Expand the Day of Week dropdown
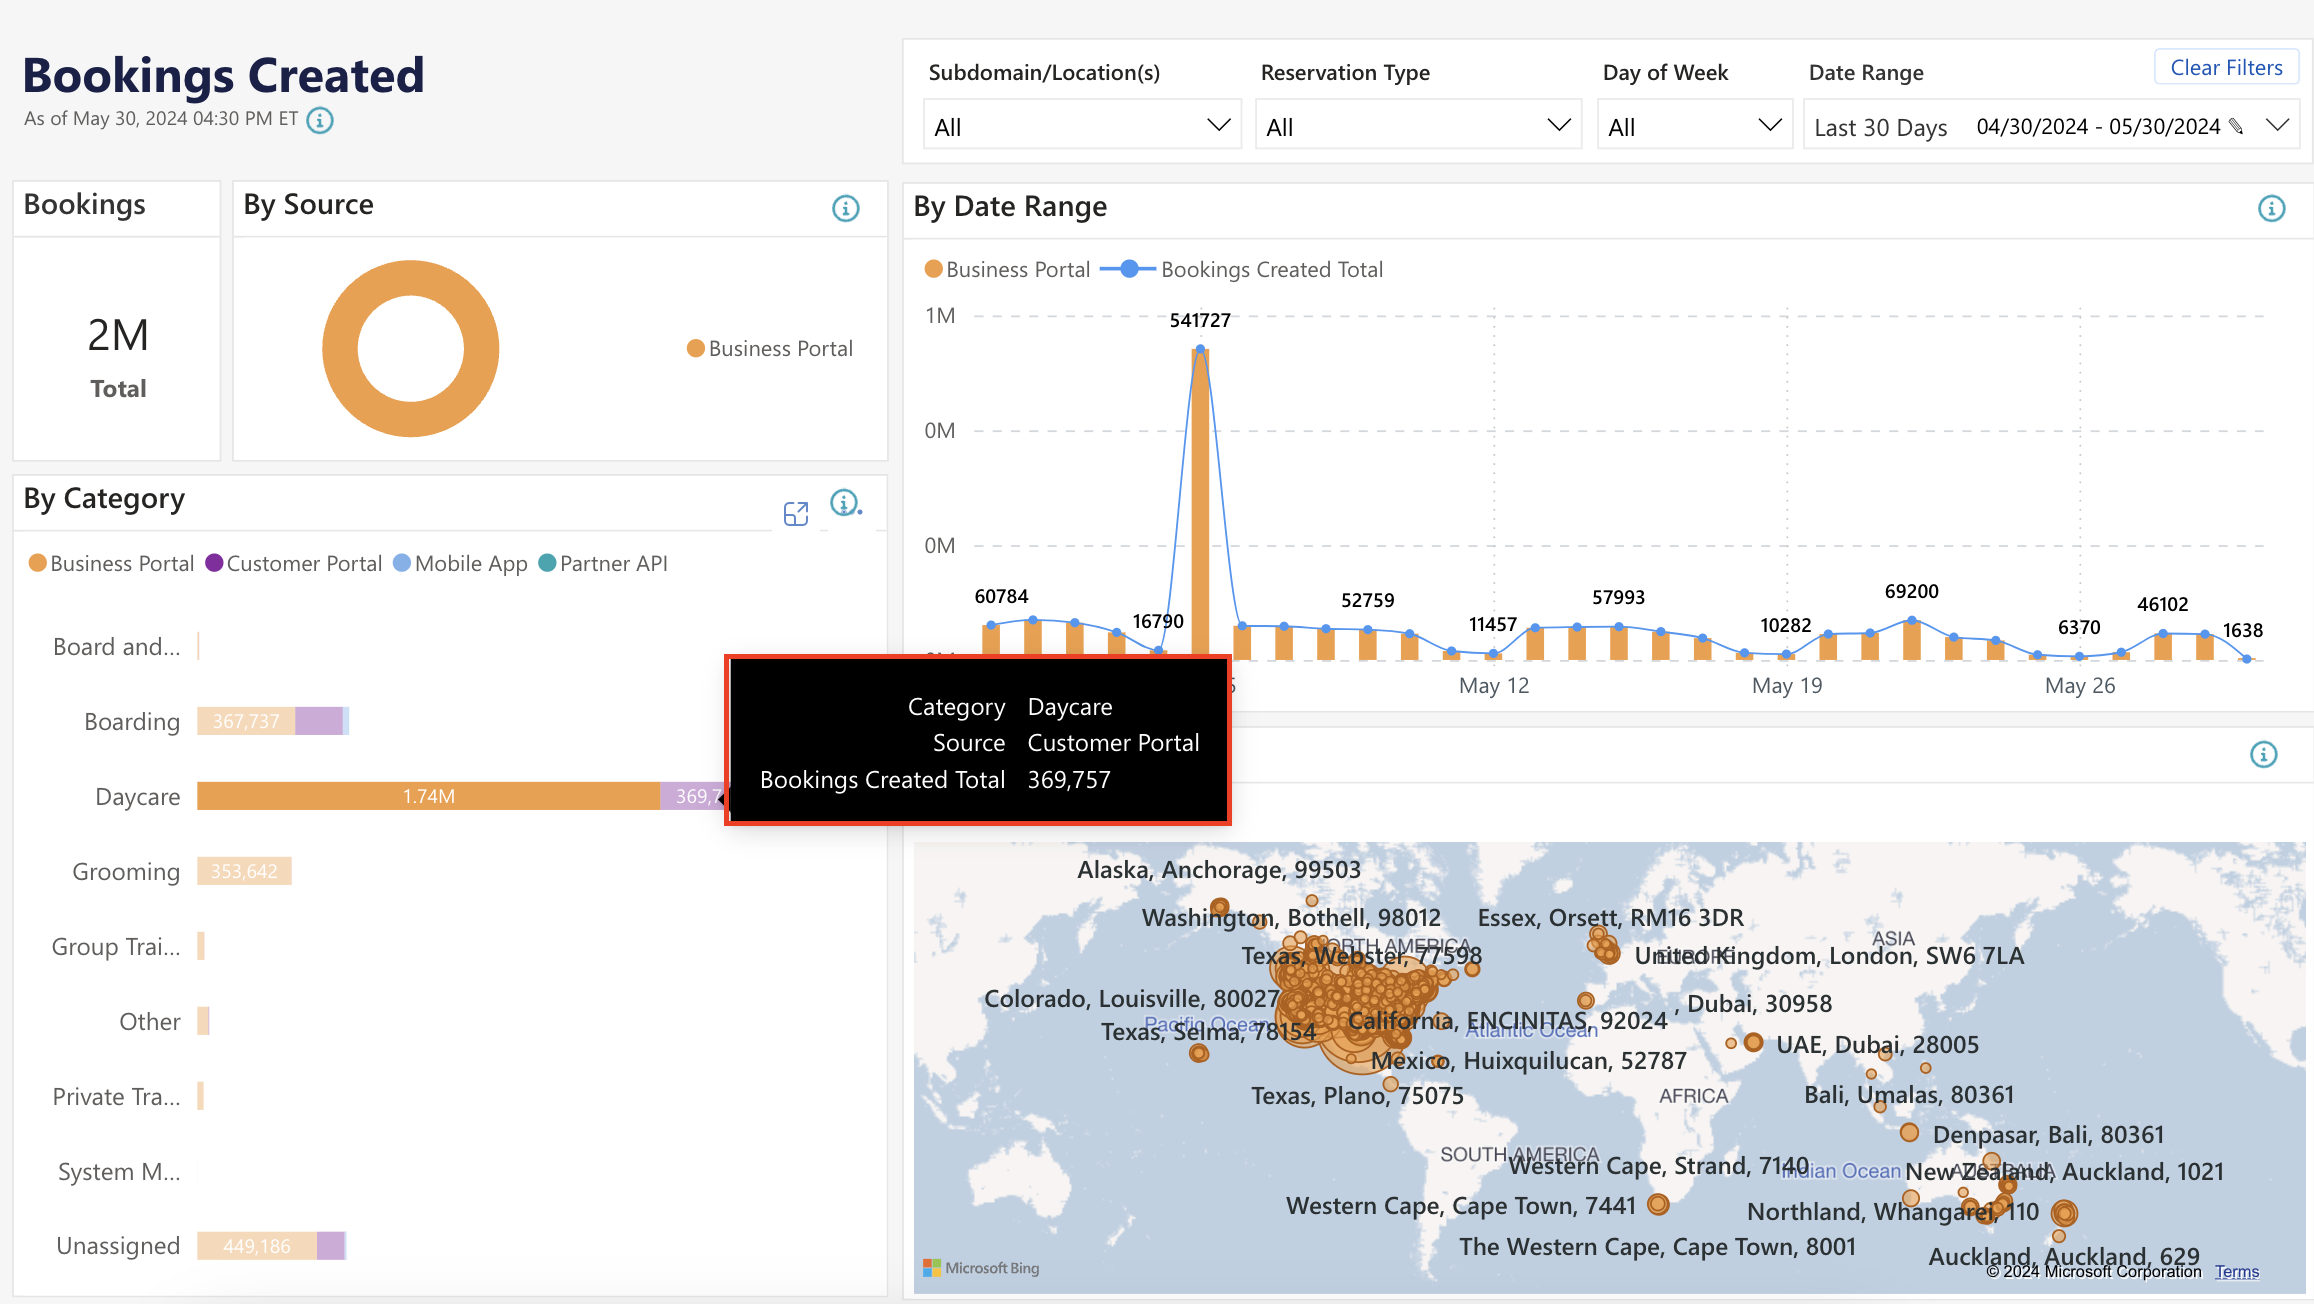2314x1304 pixels. (x=1695, y=126)
